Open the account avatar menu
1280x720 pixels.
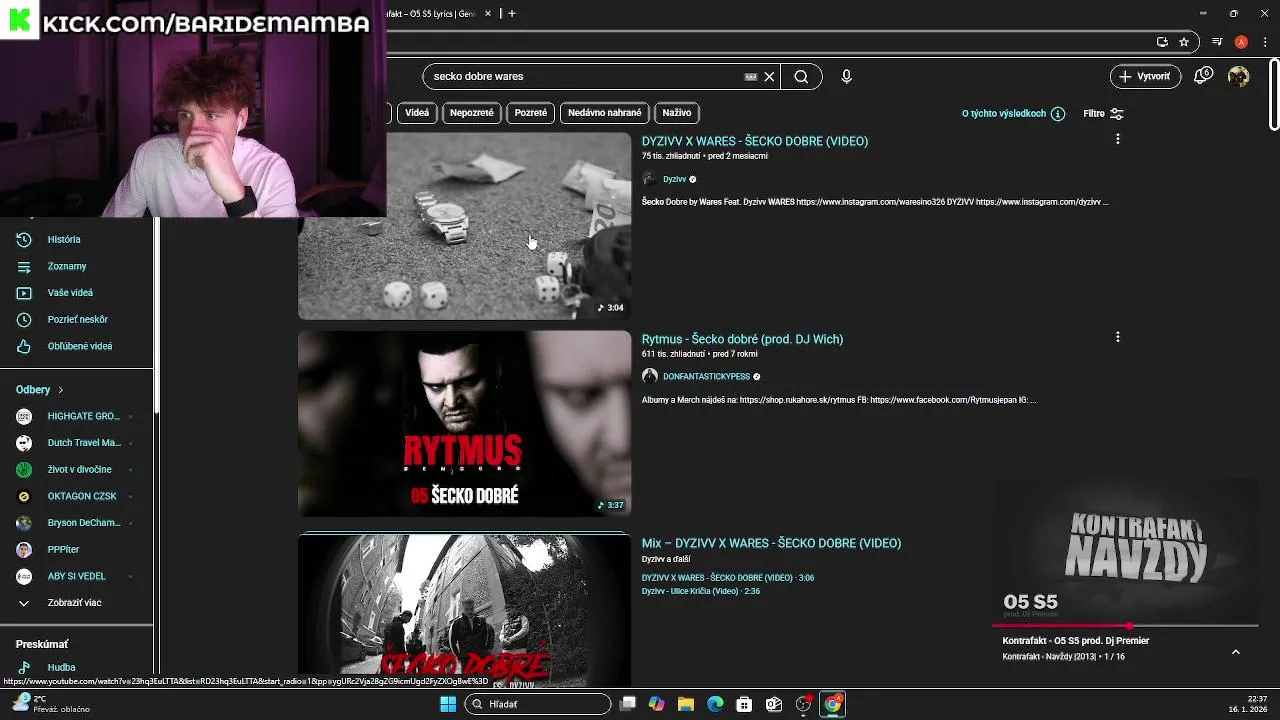click(x=1239, y=76)
